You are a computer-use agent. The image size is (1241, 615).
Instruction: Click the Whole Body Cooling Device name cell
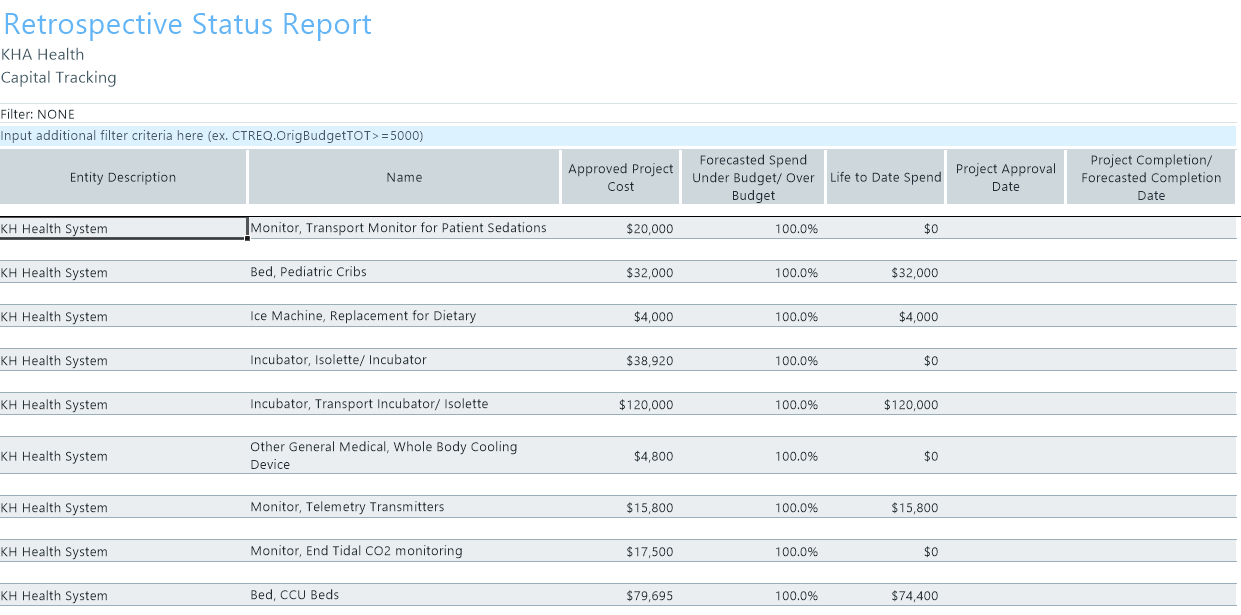(383, 456)
